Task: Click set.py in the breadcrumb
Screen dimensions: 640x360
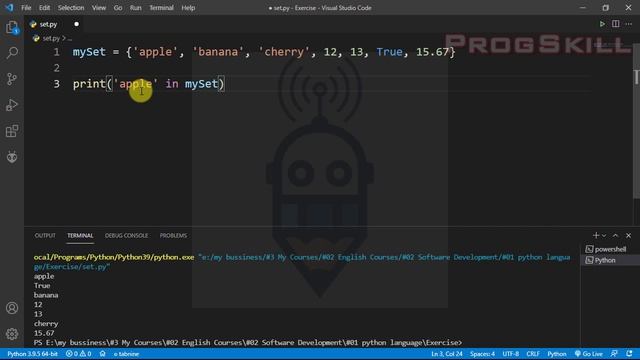Action: click(x=51, y=38)
